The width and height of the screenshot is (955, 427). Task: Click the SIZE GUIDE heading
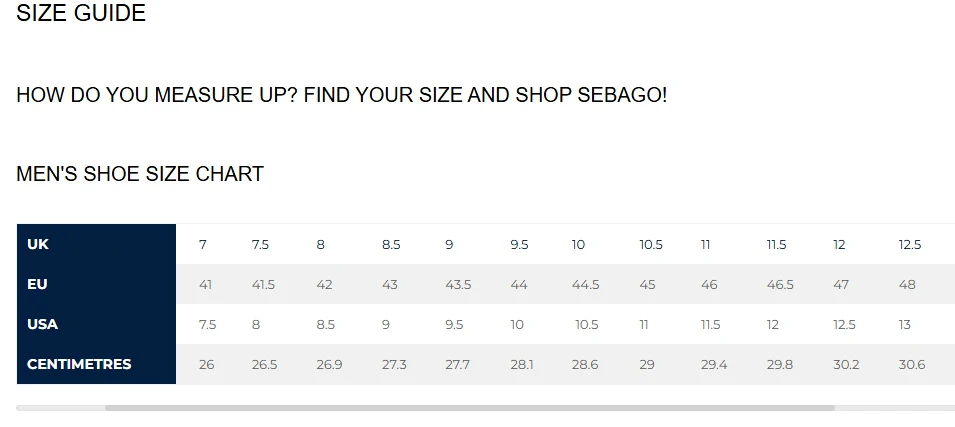coord(81,13)
